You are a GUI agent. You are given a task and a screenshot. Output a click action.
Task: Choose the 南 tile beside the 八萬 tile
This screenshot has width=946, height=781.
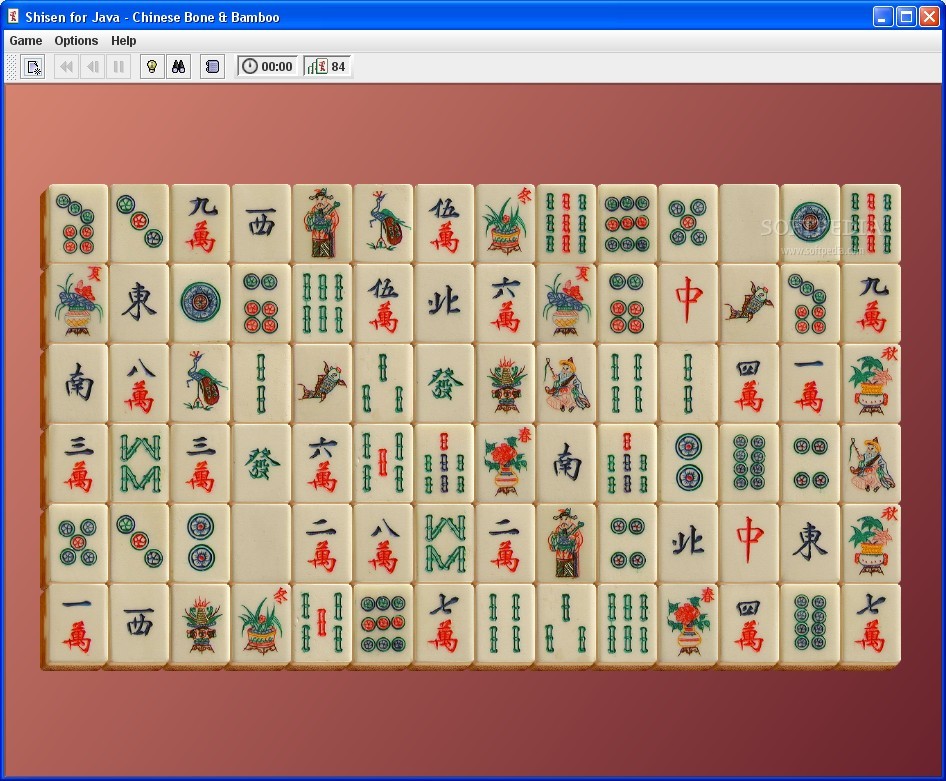pos(78,383)
